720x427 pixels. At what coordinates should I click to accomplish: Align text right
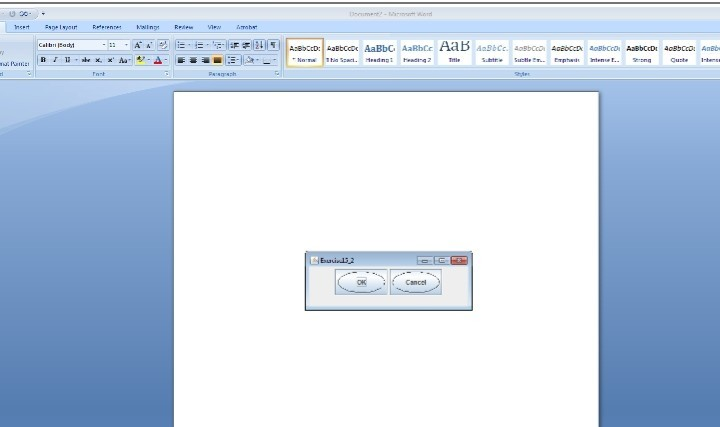tap(205, 60)
